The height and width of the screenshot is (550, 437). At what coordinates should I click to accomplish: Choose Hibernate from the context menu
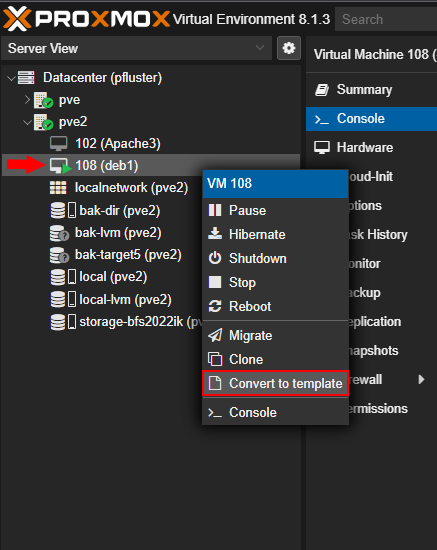275,234
